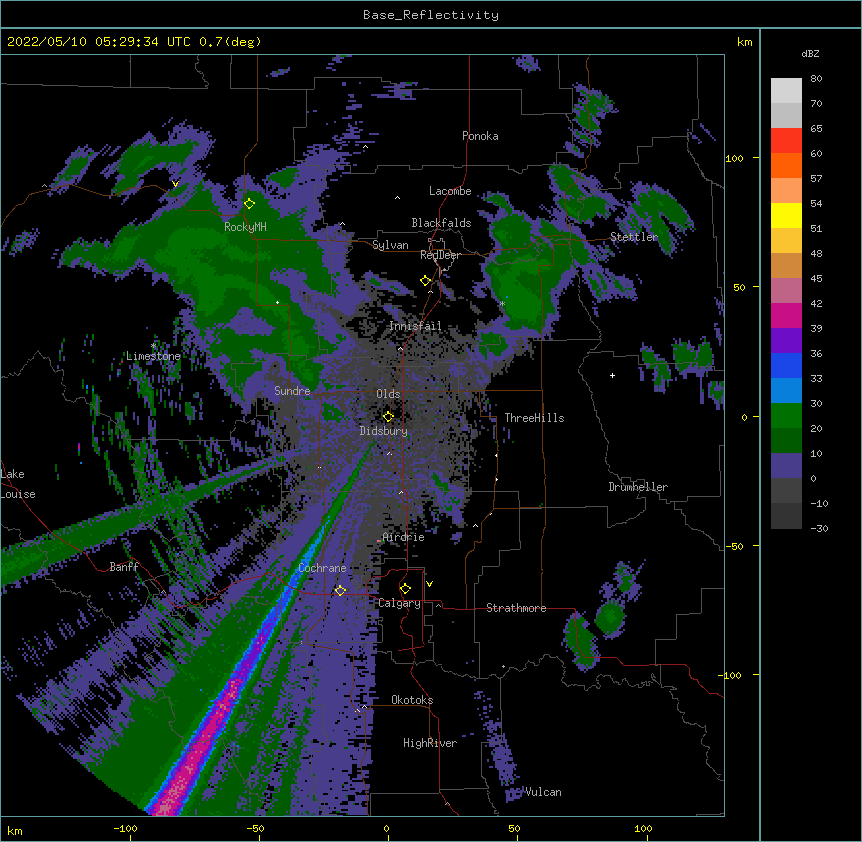Click the Strathmore city label

tap(516, 608)
